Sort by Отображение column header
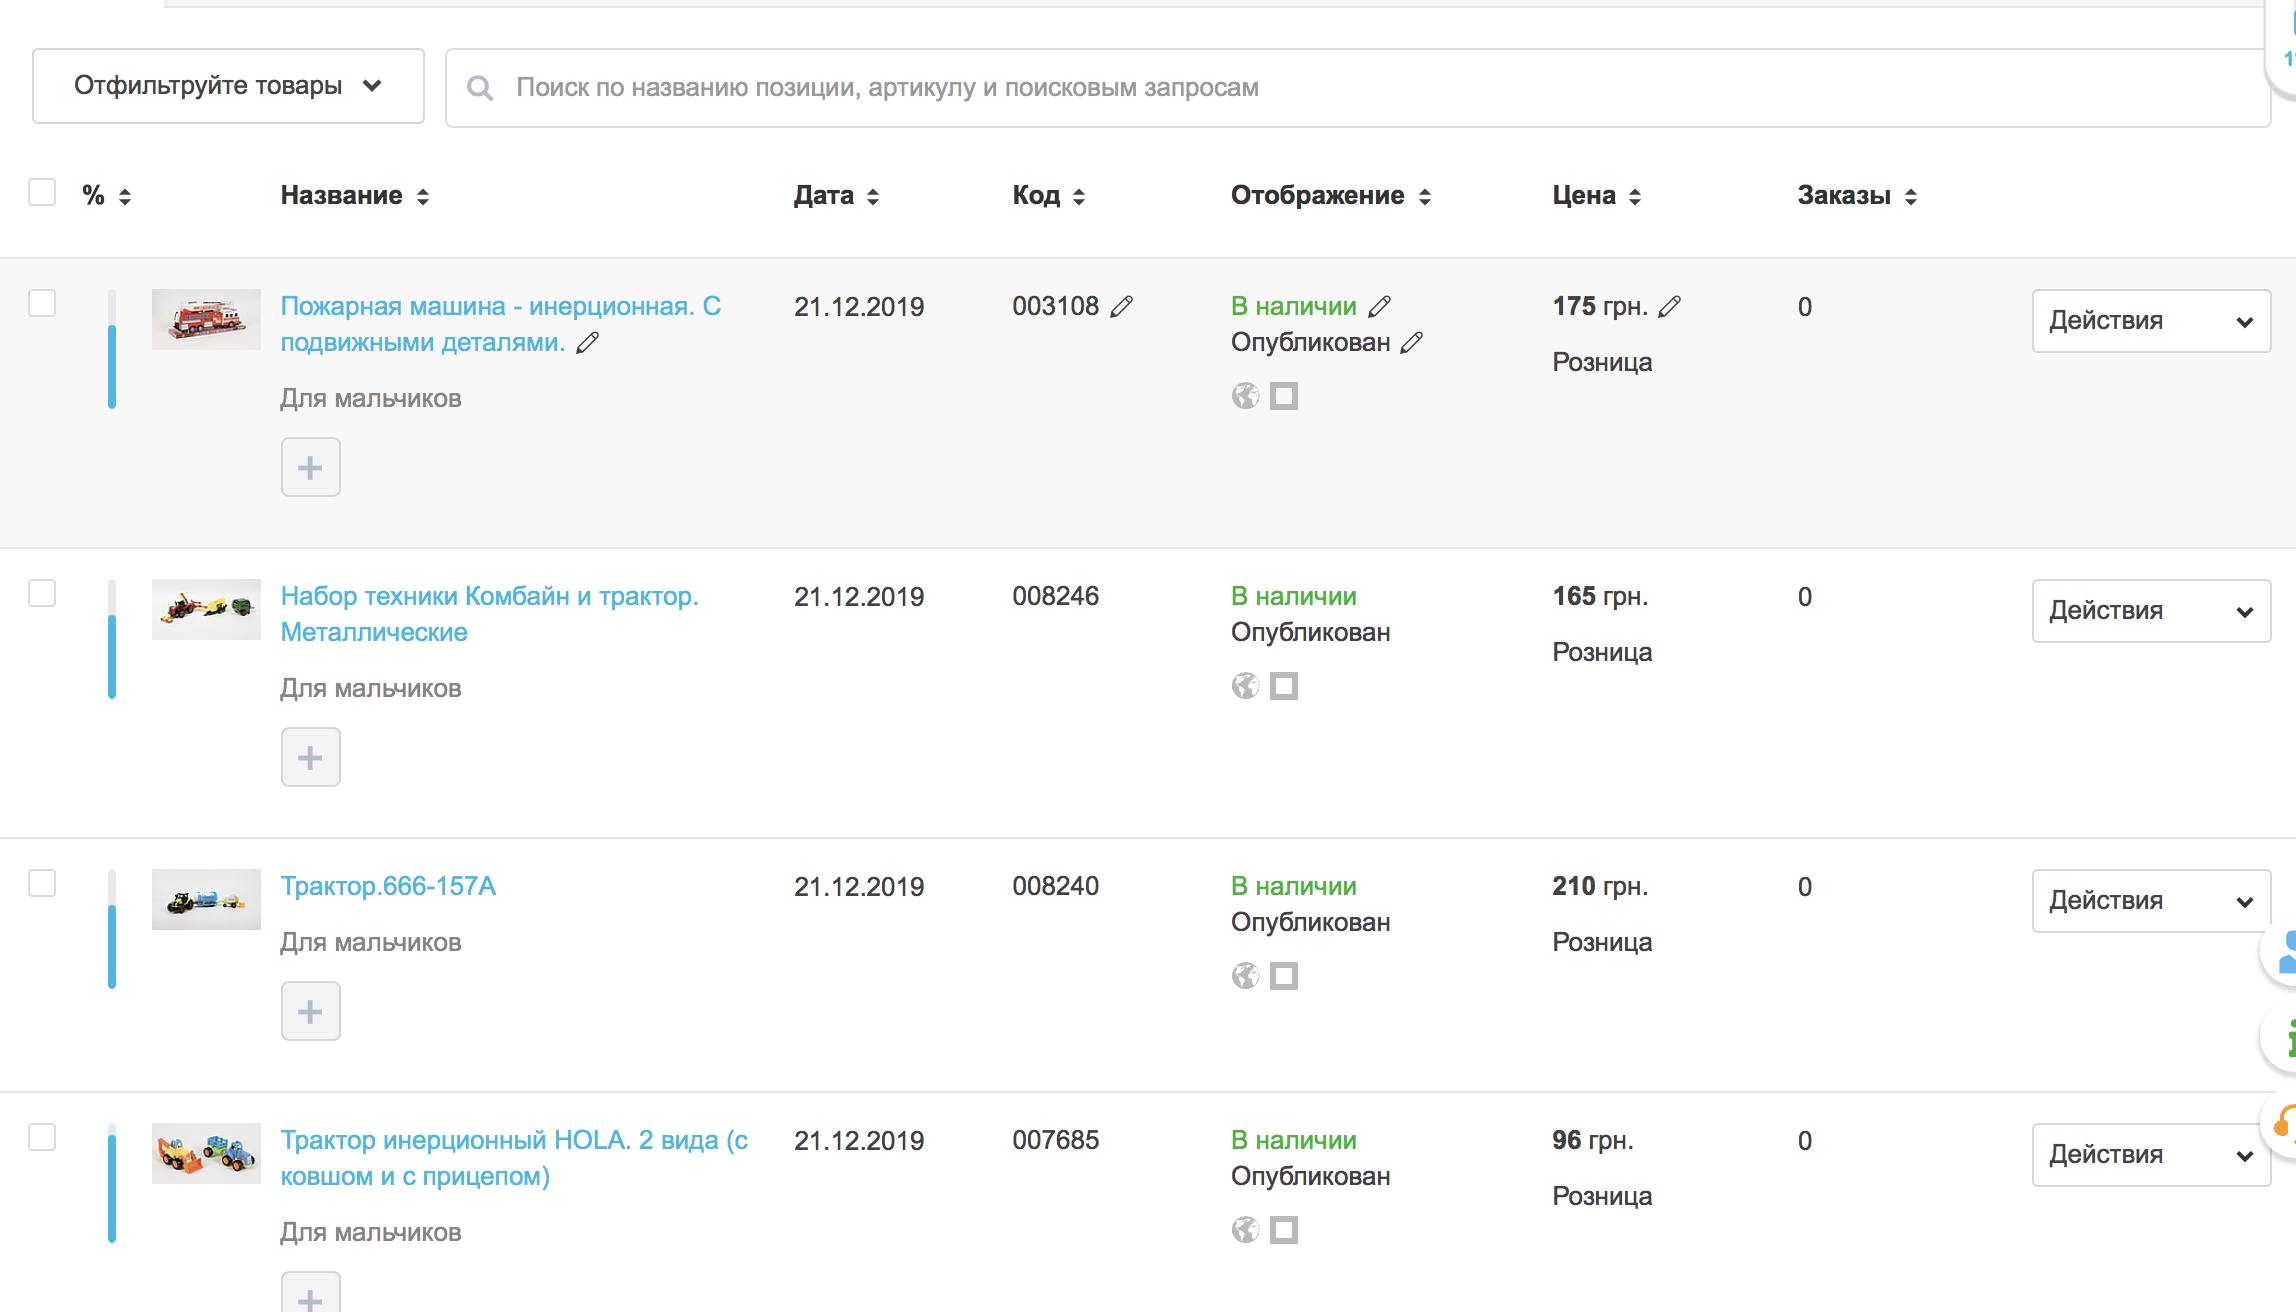Viewport: 2296px width, 1312px height. click(1331, 196)
